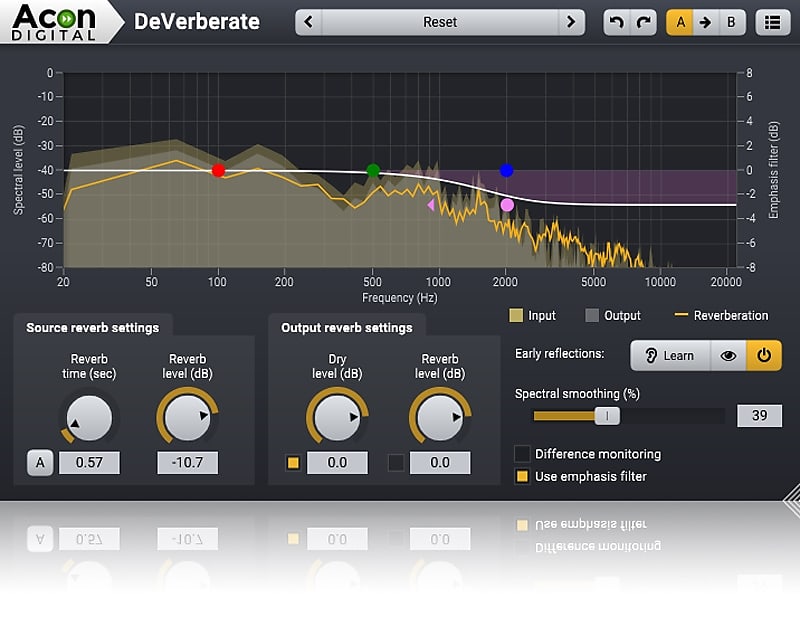Enable Difference monitoring
Image resolution: width=800 pixels, height=626 pixels.
point(522,453)
